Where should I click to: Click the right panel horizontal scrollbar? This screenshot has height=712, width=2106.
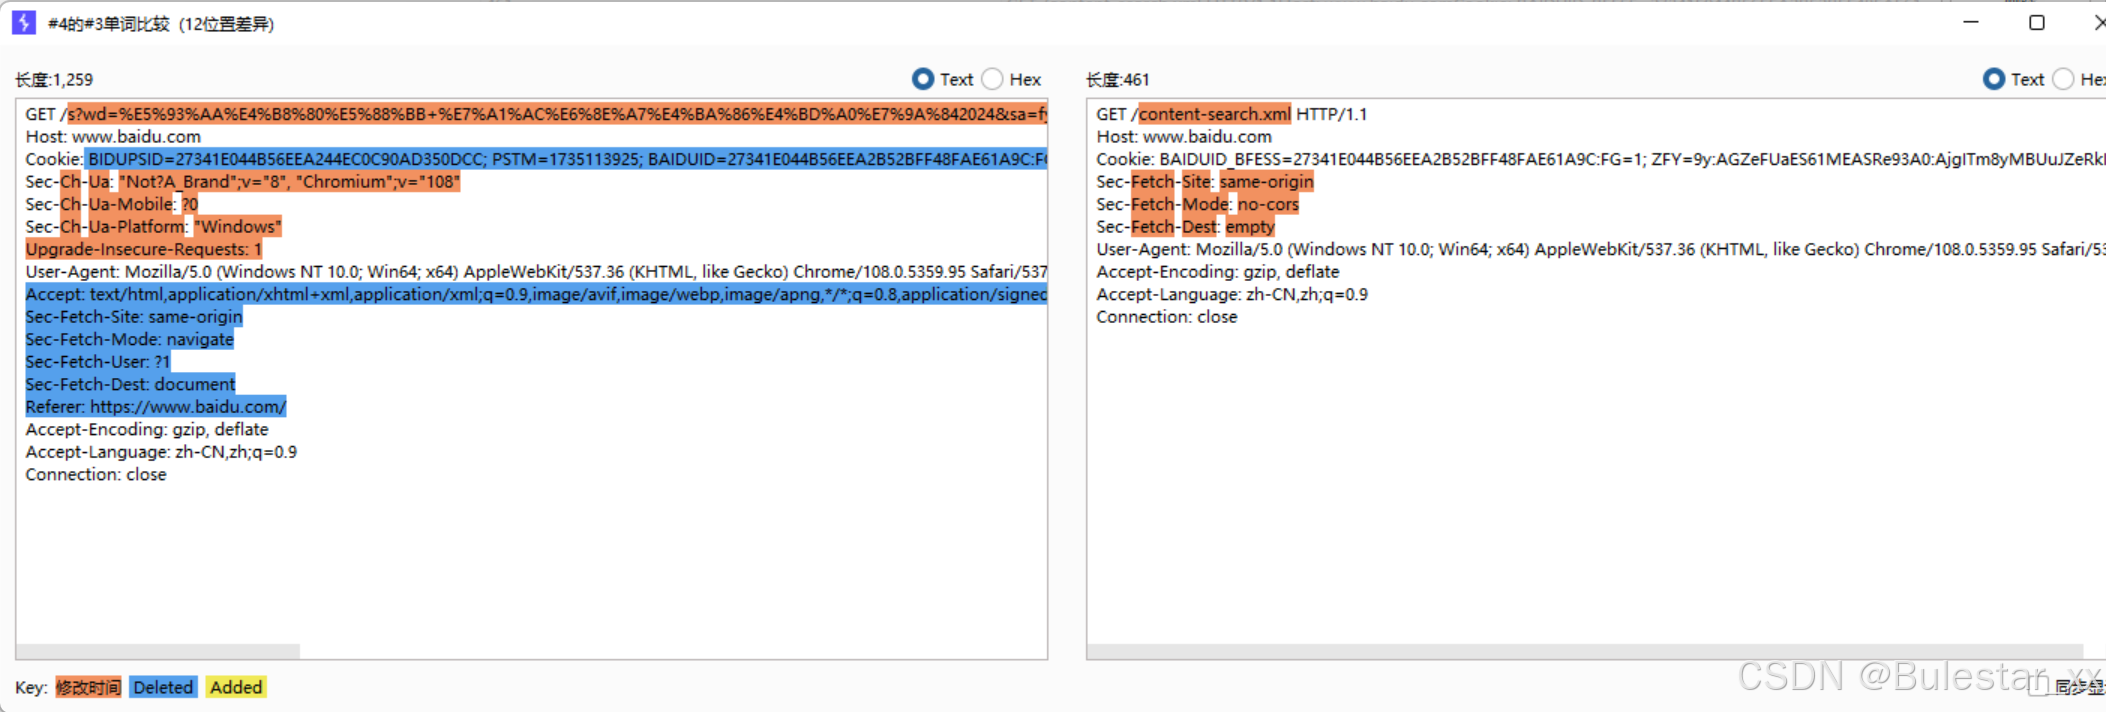(x=1585, y=651)
